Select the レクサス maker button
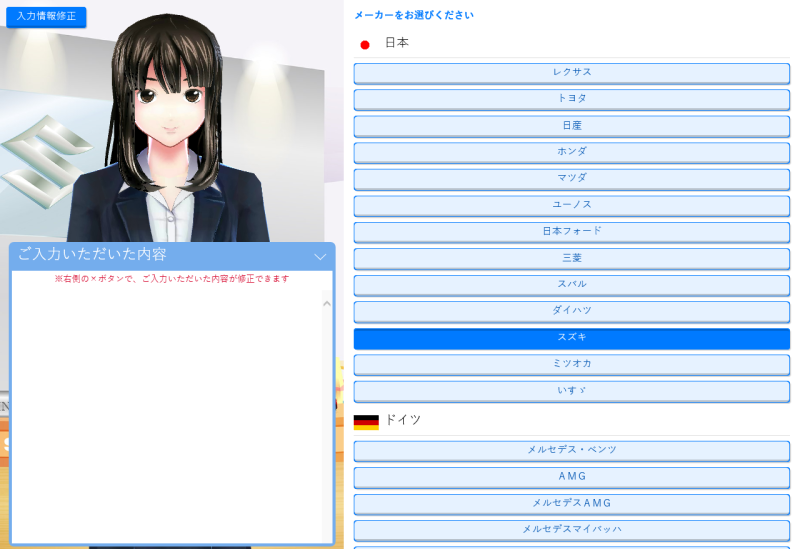The height and width of the screenshot is (549, 800). (x=571, y=73)
